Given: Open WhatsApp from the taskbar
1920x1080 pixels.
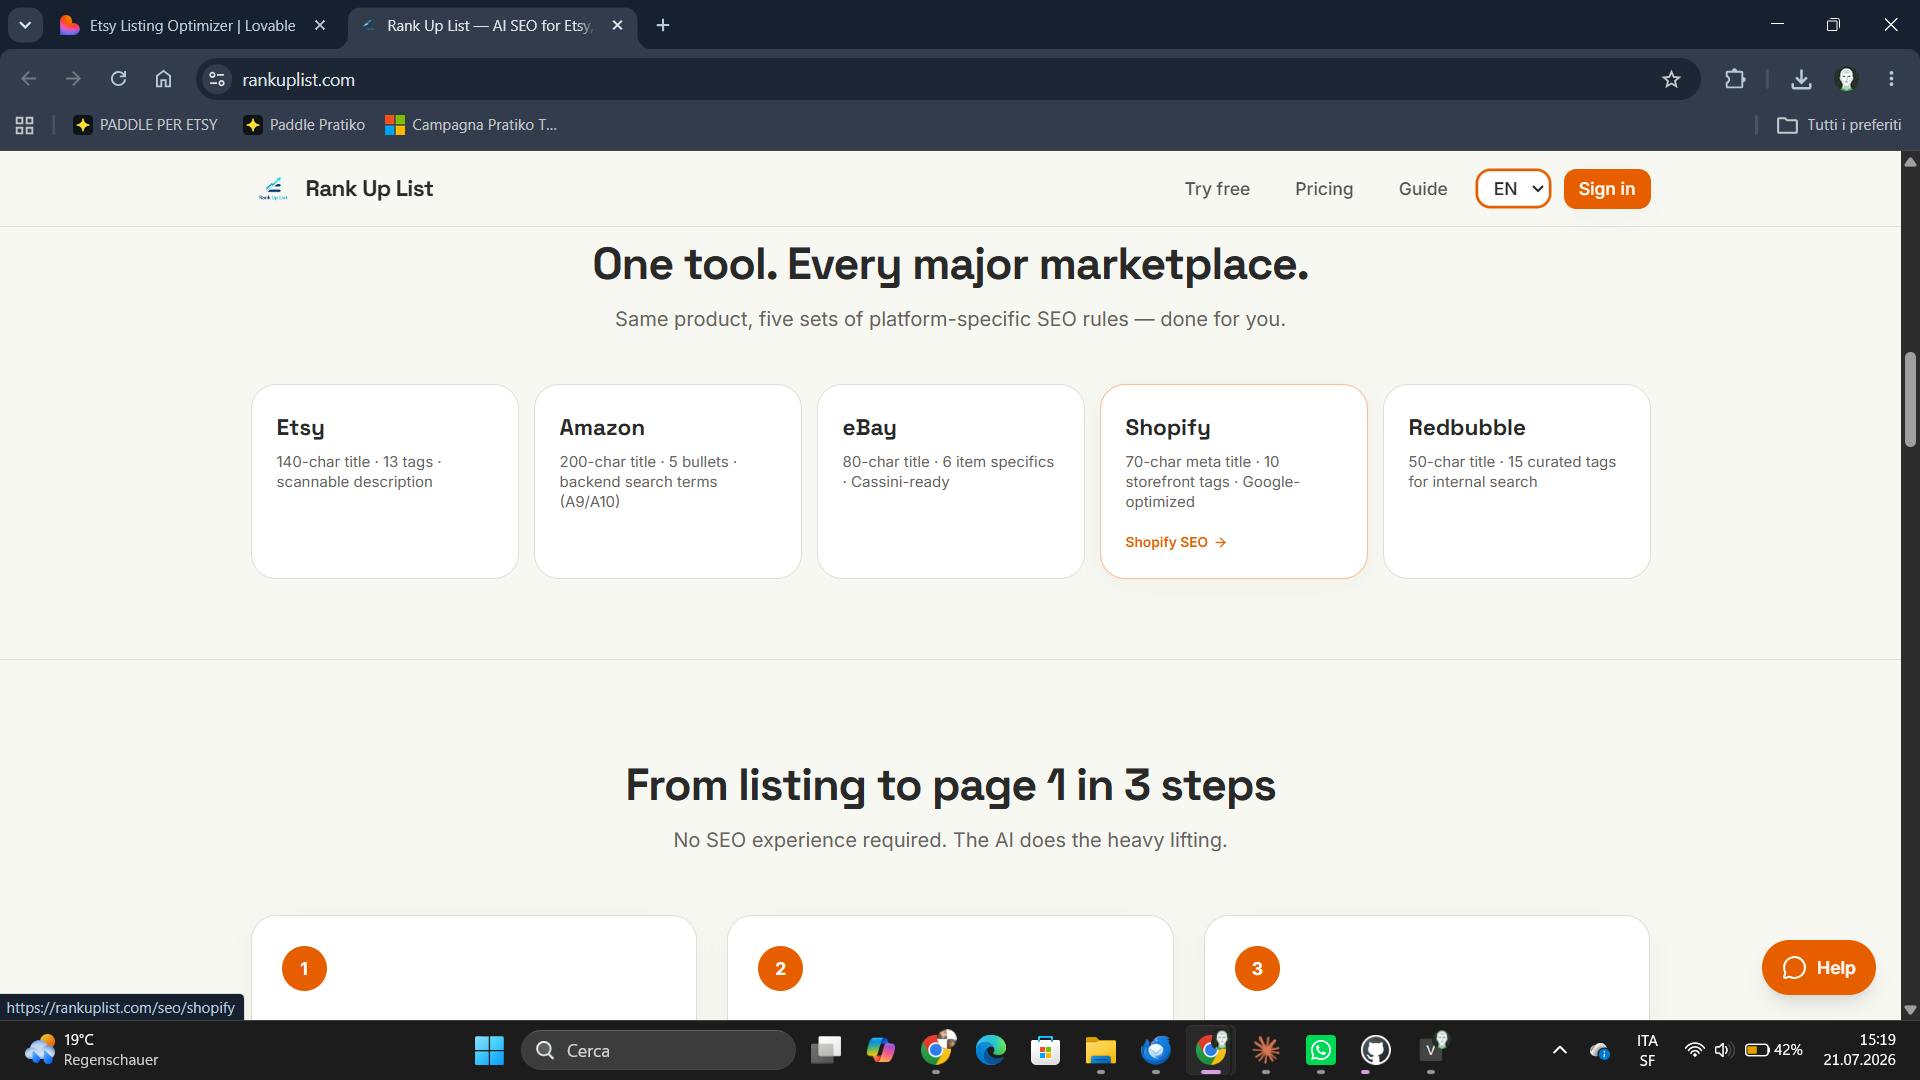Looking at the screenshot, I should tap(1321, 1050).
